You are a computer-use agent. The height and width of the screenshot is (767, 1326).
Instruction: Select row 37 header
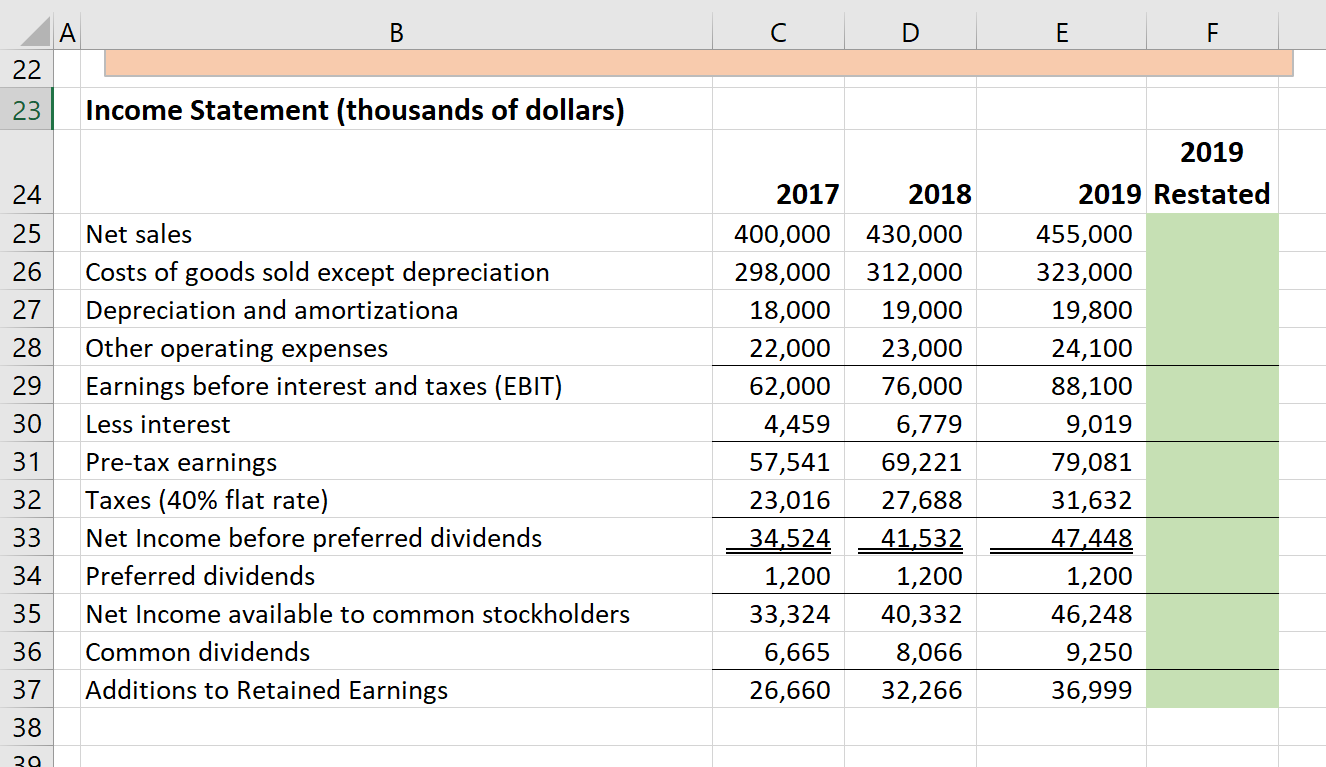pyautogui.click(x=26, y=689)
